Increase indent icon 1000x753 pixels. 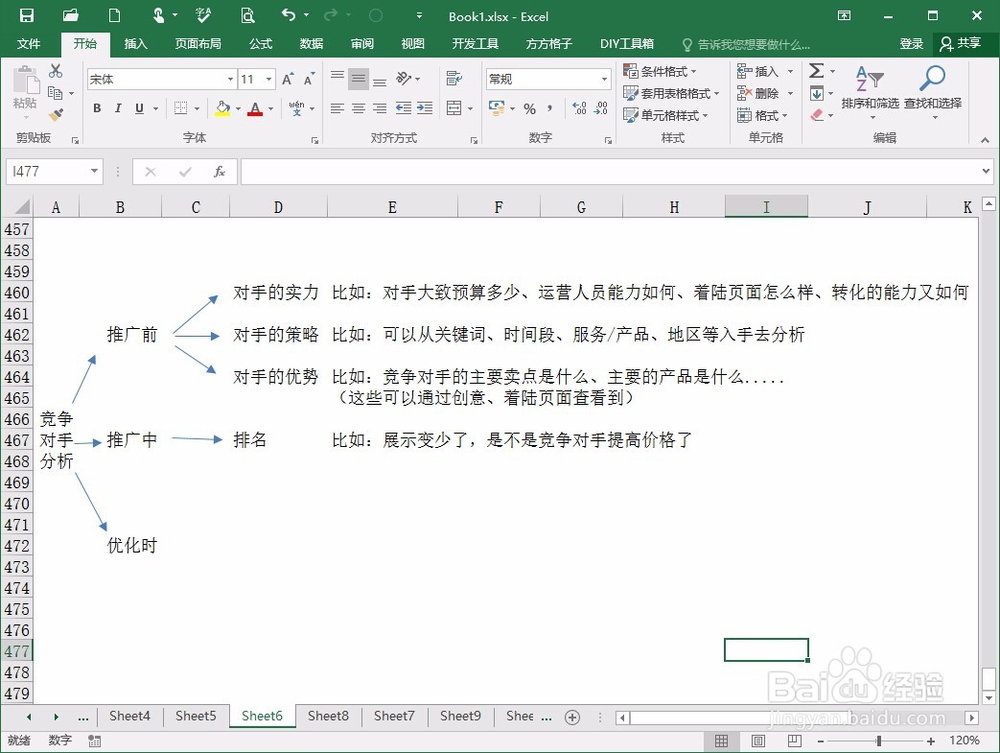click(x=425, y=108)
